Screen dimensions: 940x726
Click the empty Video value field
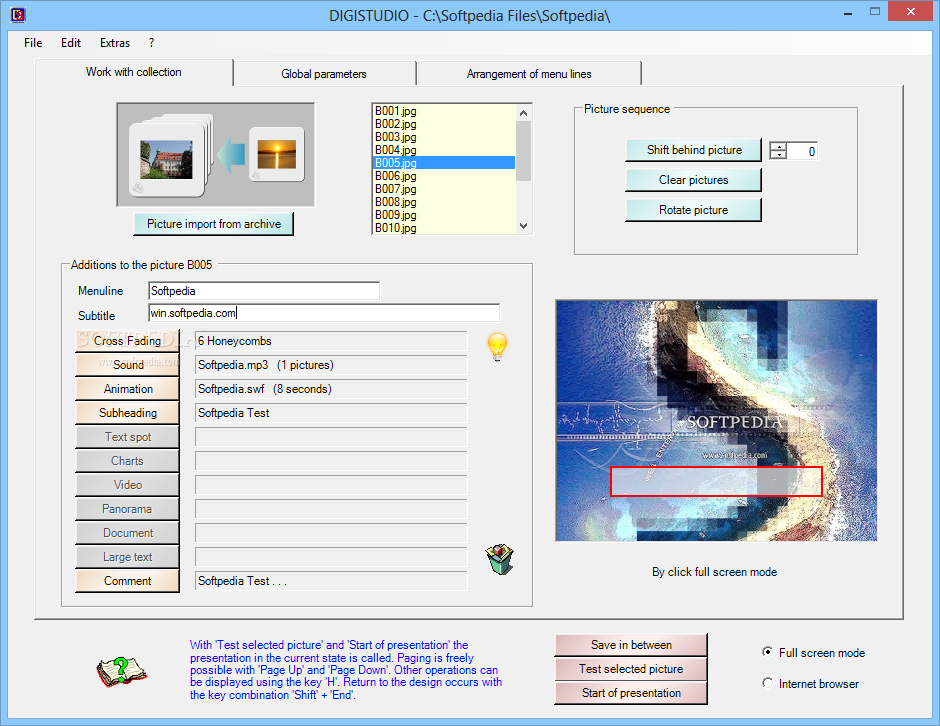tap(331, 484)
